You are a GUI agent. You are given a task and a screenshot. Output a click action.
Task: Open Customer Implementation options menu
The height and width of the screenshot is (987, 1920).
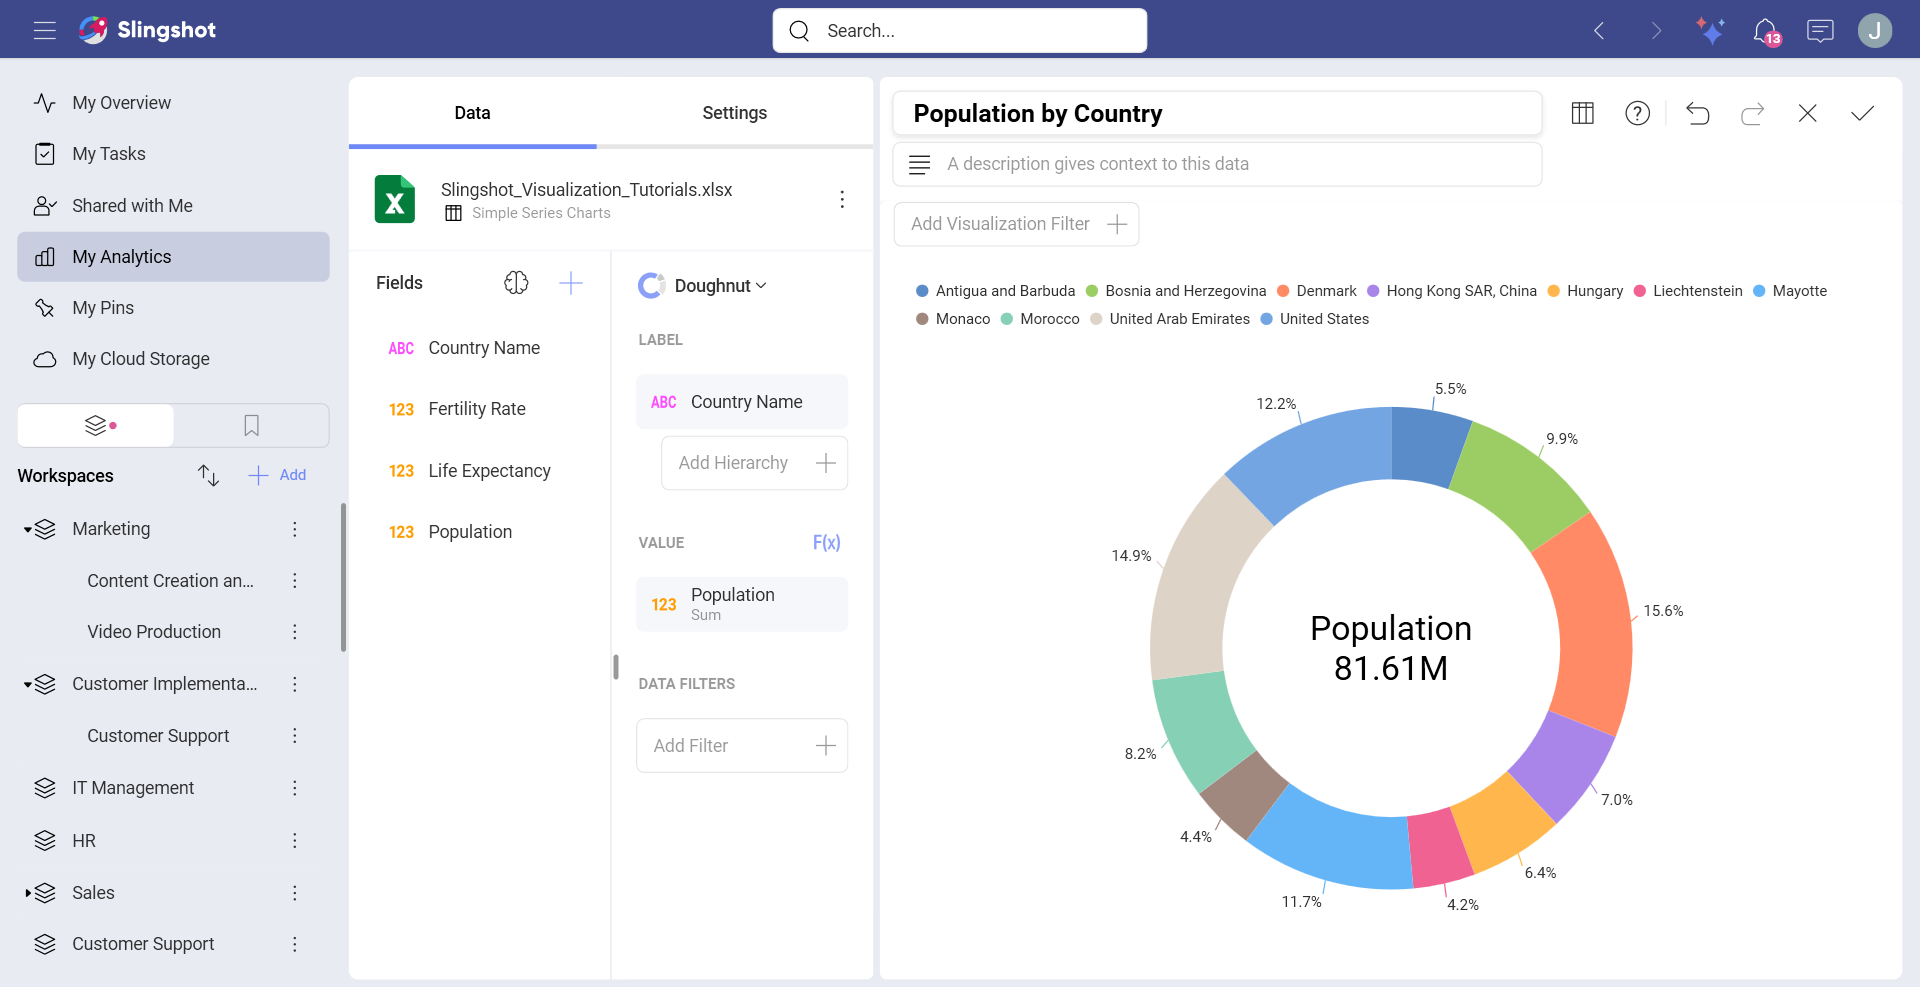coord(295,684)
